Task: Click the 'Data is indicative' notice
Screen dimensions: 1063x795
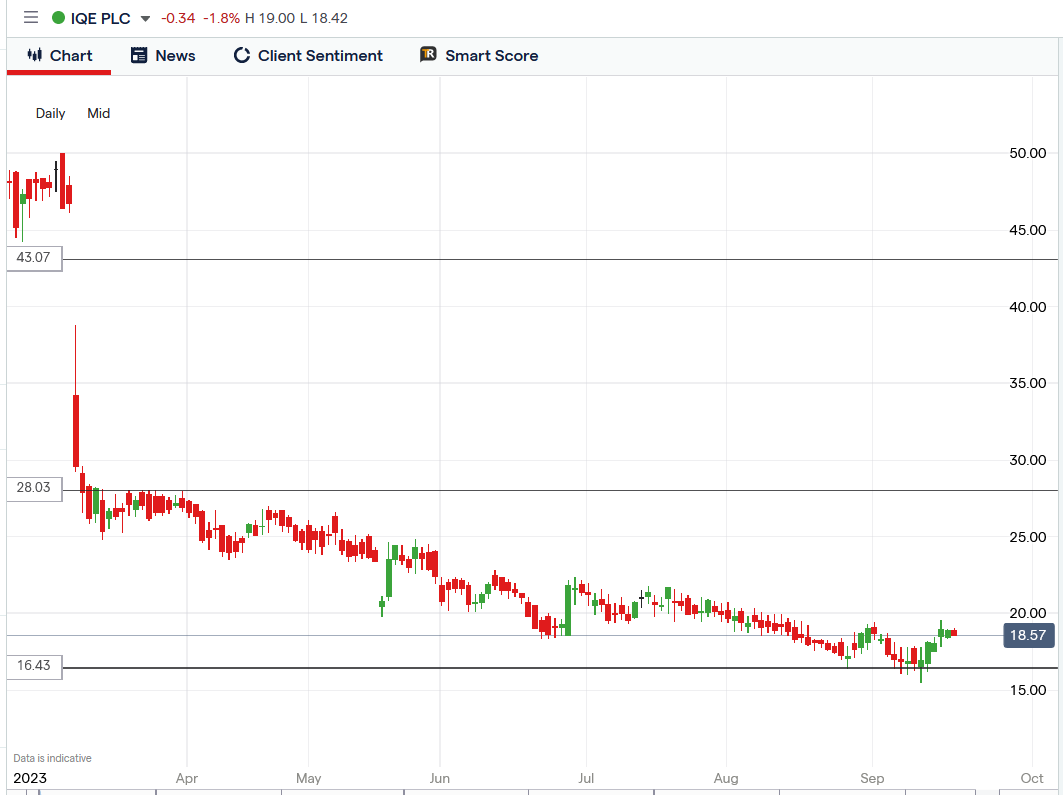Action: point(52,758)
